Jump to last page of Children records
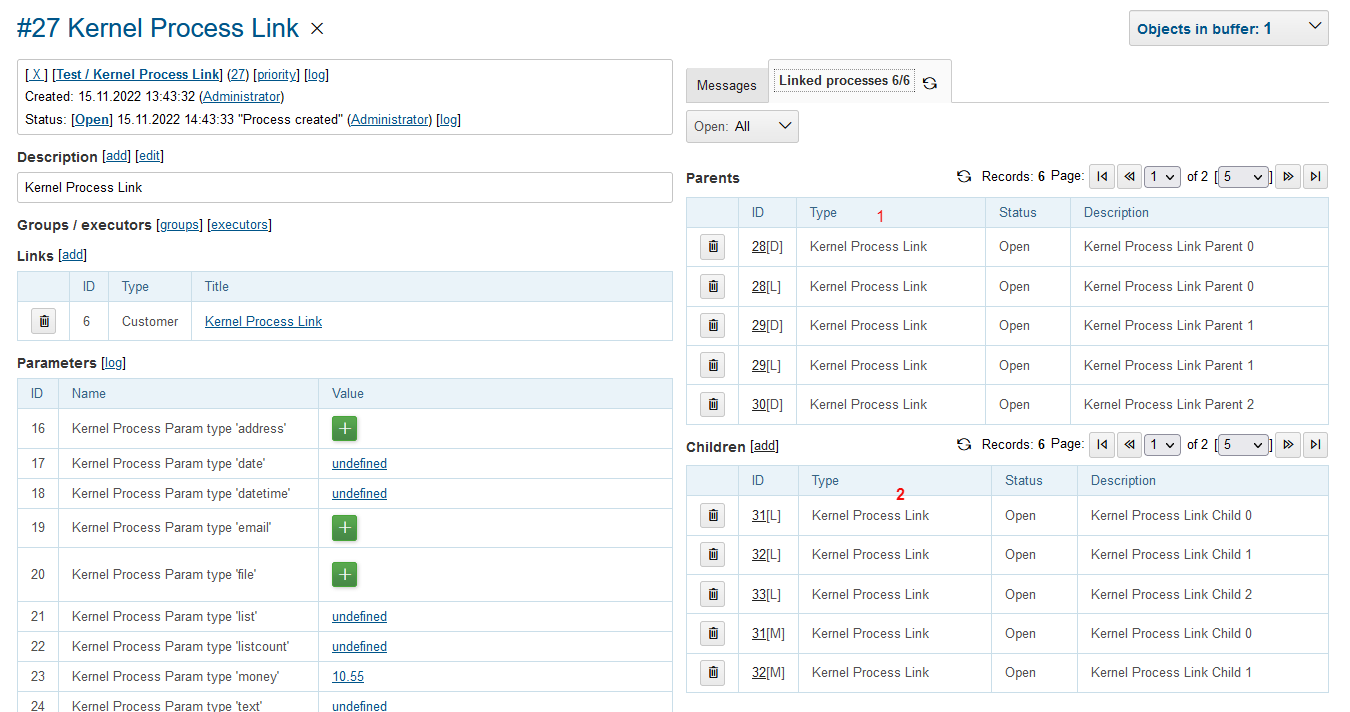 click(1315, 445)
